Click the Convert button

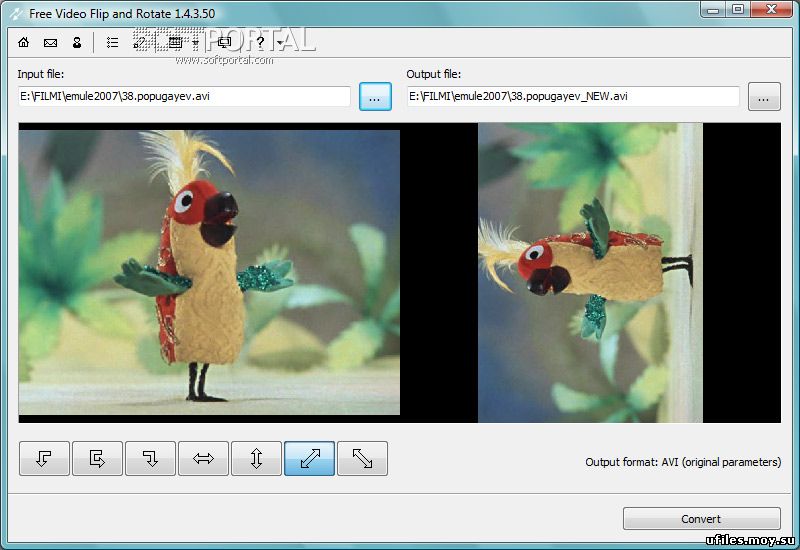701,519
